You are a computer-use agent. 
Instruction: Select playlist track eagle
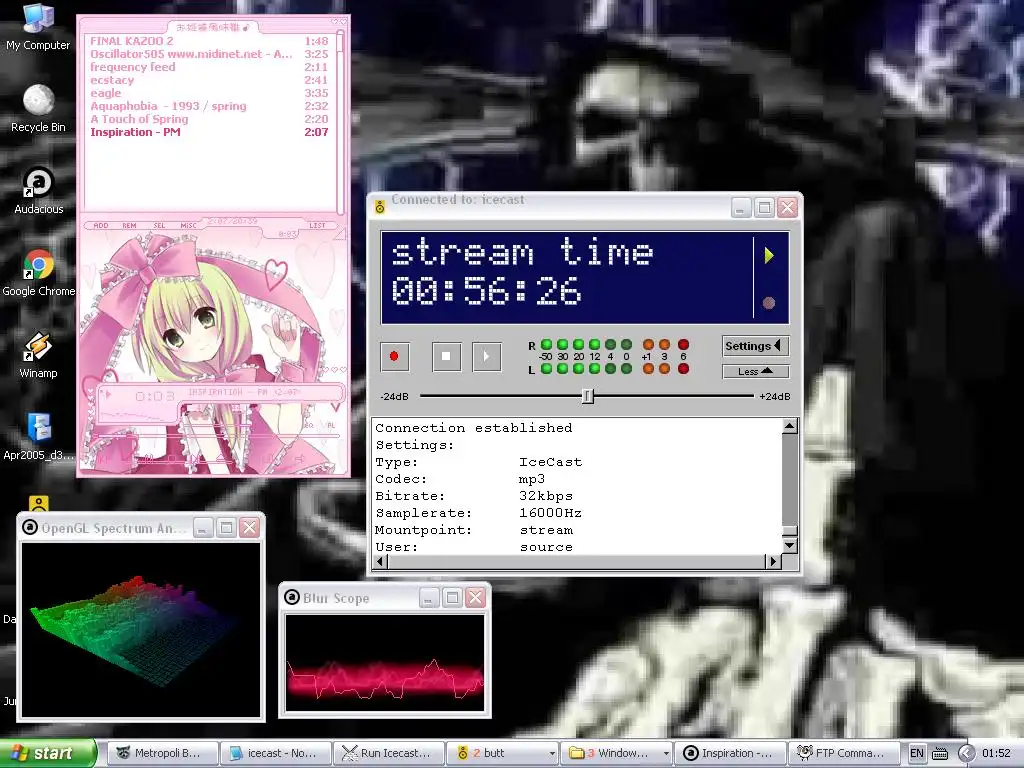click(x=209, y=93)
